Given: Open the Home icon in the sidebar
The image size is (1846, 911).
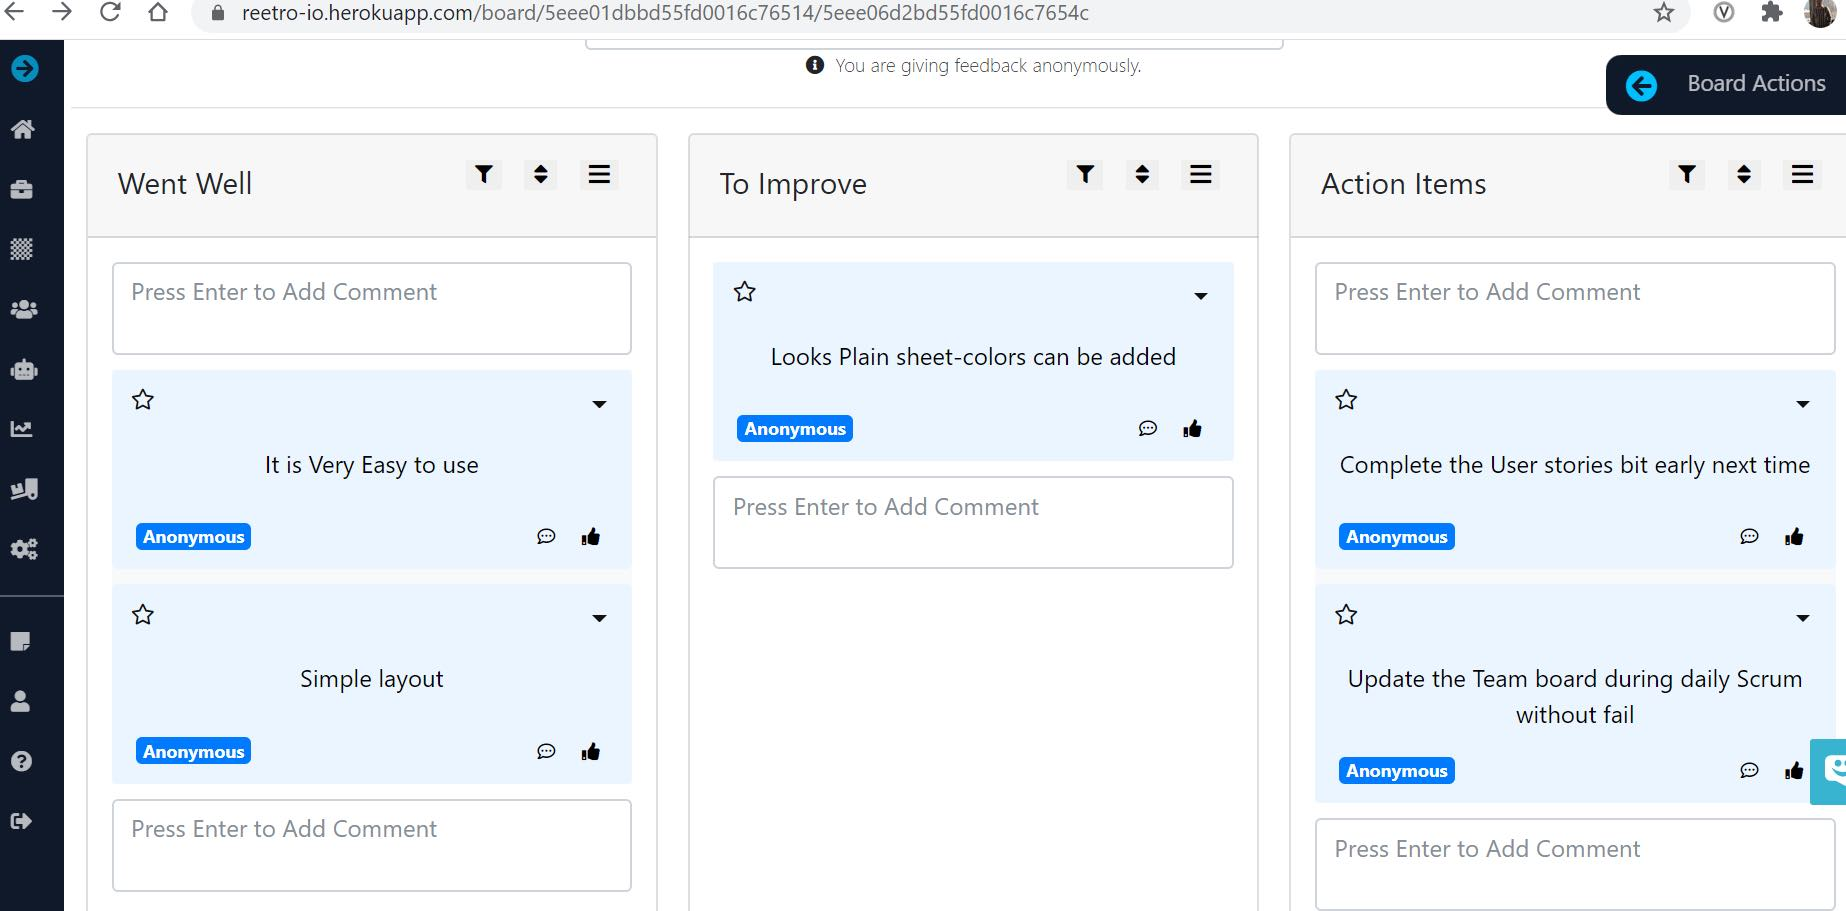Looking at the screenshot, I should pyautogui.click(x=23, y=129).
